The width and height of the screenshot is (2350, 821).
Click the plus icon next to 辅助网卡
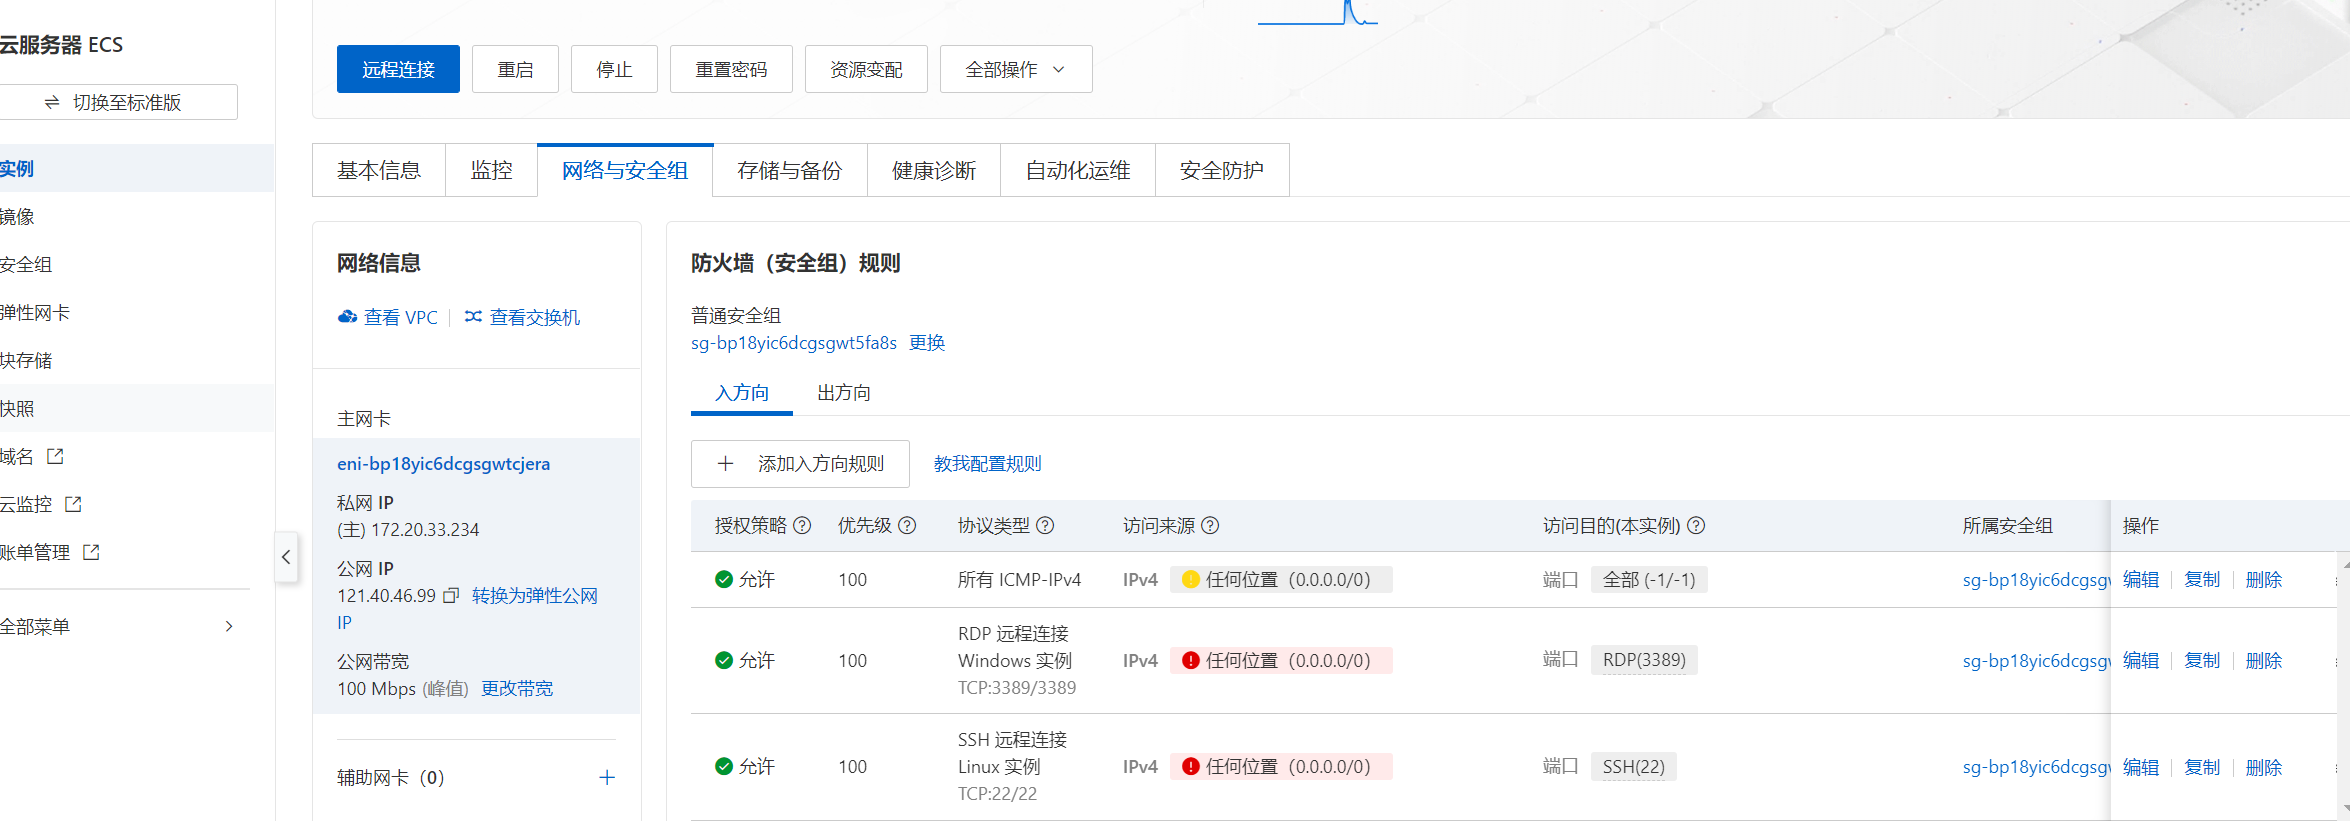[x=607, y=778]
